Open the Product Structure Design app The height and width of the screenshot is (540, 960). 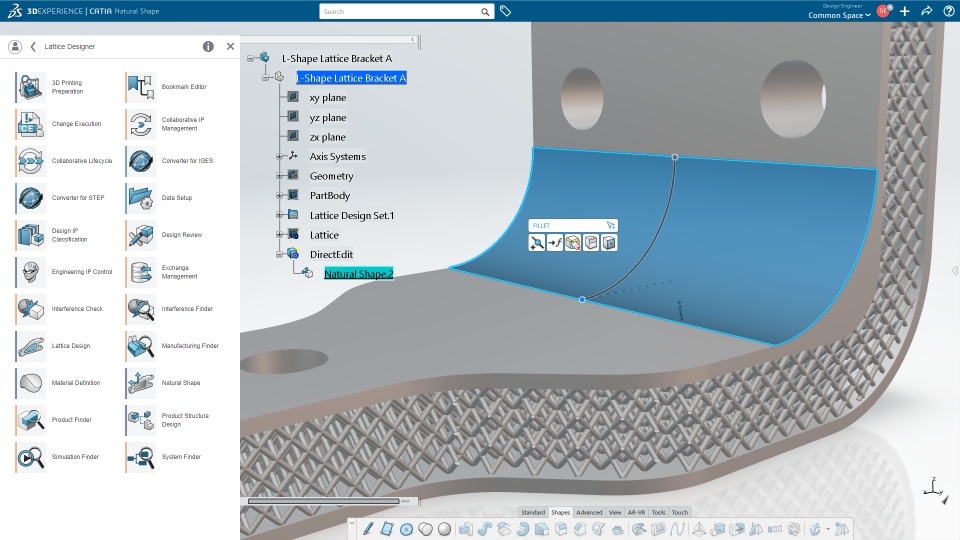[x=141, y=420]
